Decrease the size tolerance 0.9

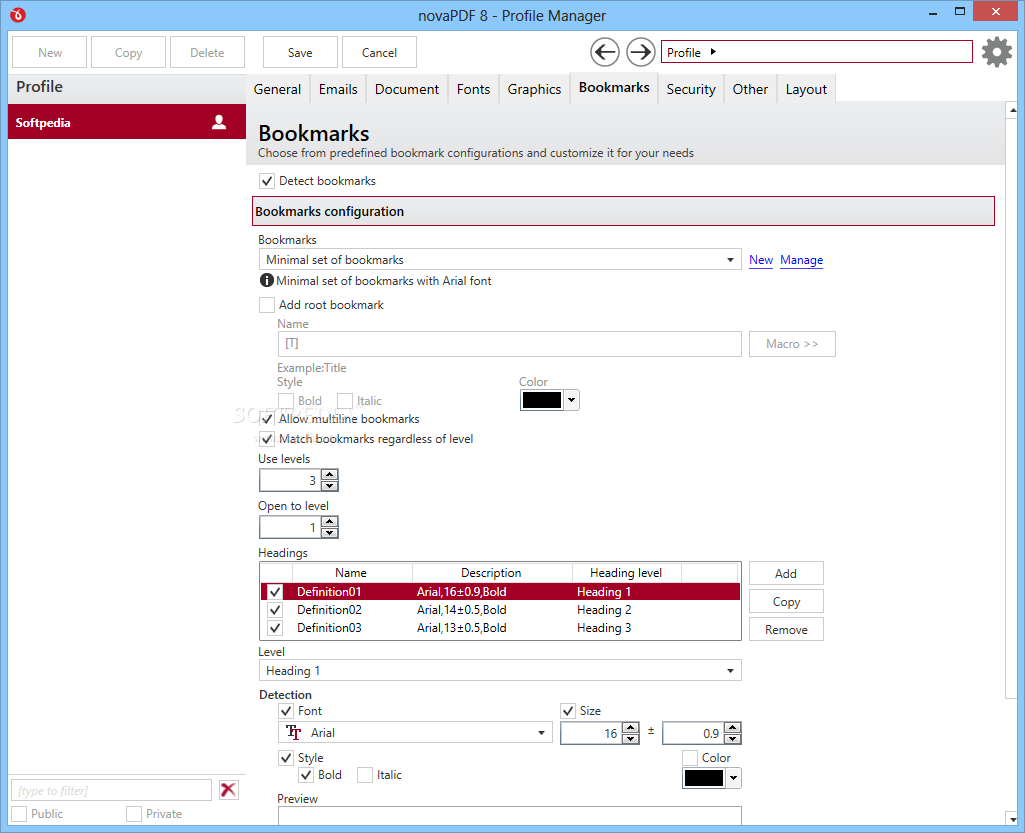pos(733,739)
